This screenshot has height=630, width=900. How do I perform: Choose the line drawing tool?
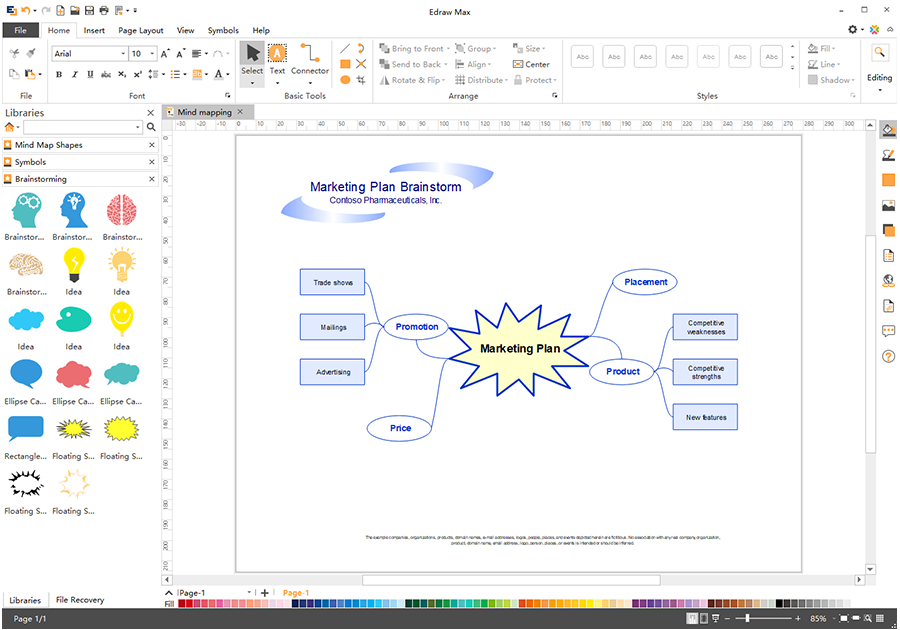(x=345, y=48)
